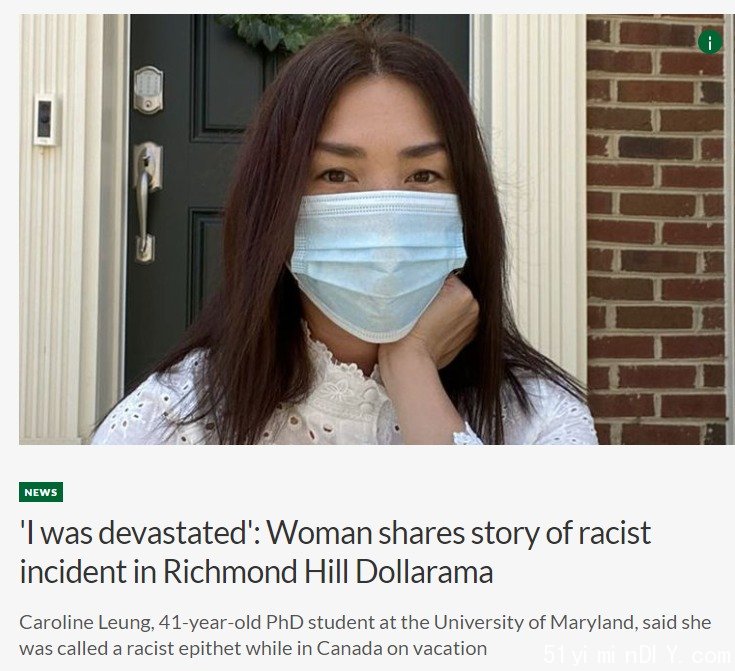Click the red brick wall in photo

pyautogui.click(x=656, y=230)
